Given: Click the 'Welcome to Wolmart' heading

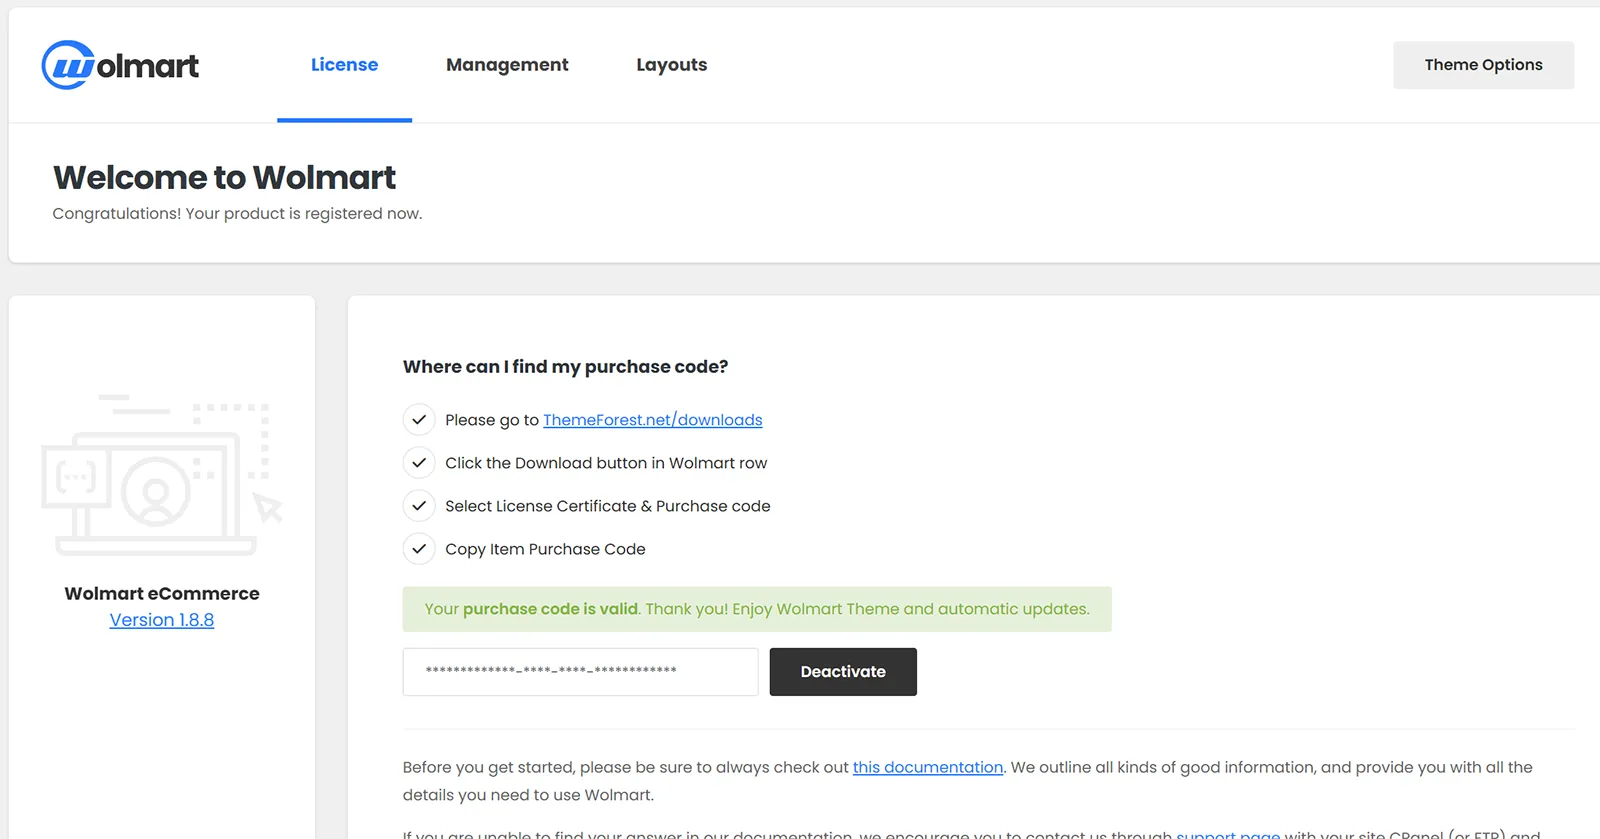Looking at the screenshot, I should pyautogui.click(x=224, y=177).
